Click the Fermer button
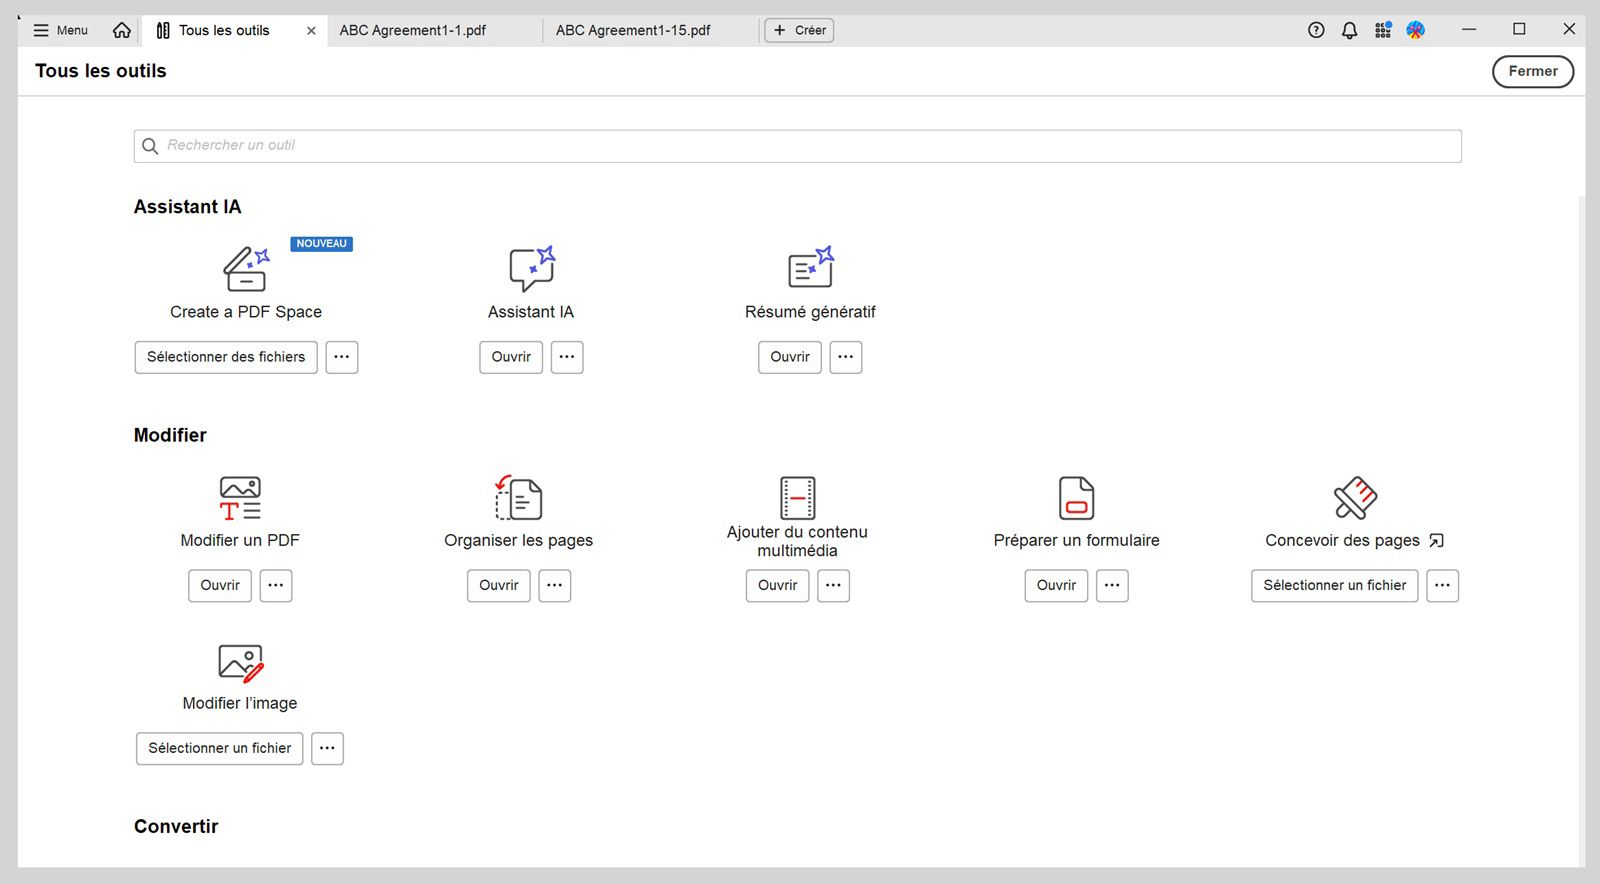The height and width of the screenshot is (884, 1600). coord(1533,71)
